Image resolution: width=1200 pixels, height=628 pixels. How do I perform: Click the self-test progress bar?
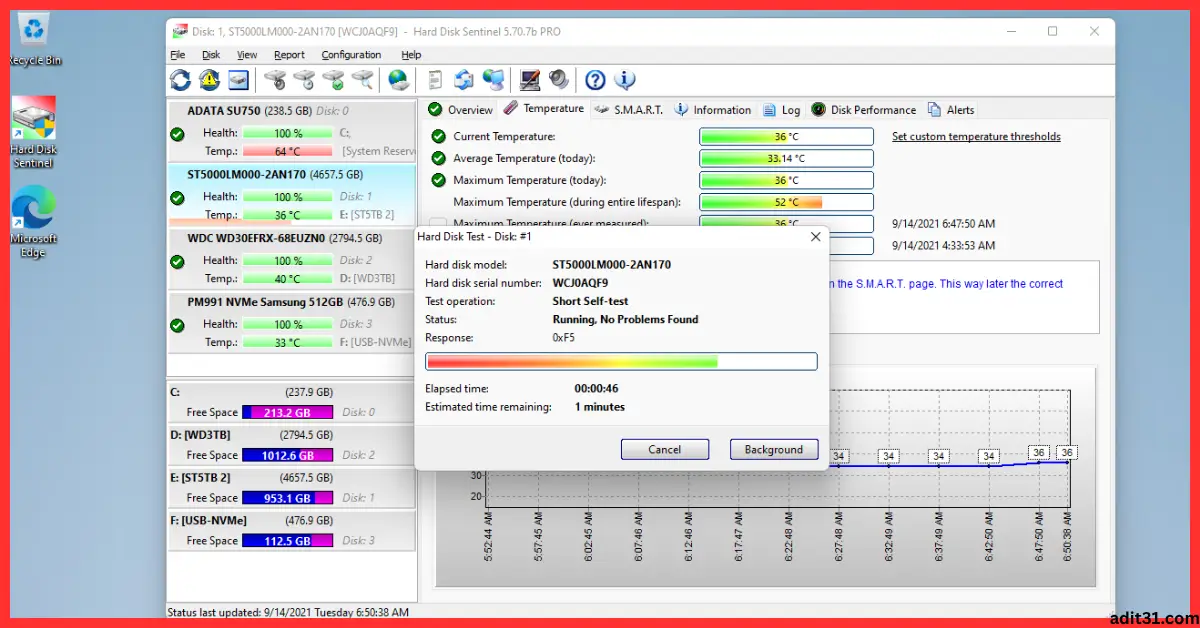(x=621, y=361)
